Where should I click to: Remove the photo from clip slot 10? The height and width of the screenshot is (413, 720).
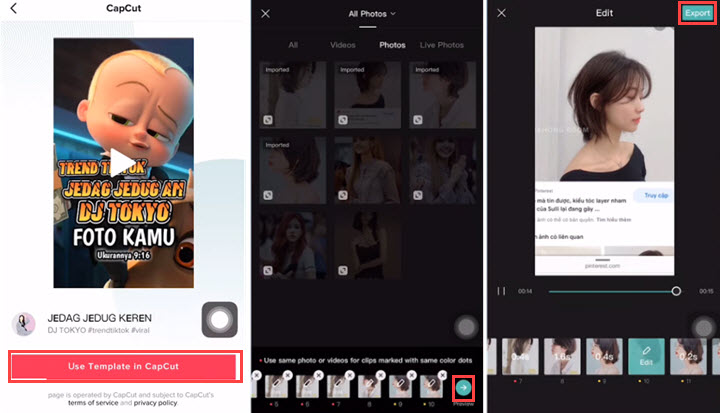442,375
